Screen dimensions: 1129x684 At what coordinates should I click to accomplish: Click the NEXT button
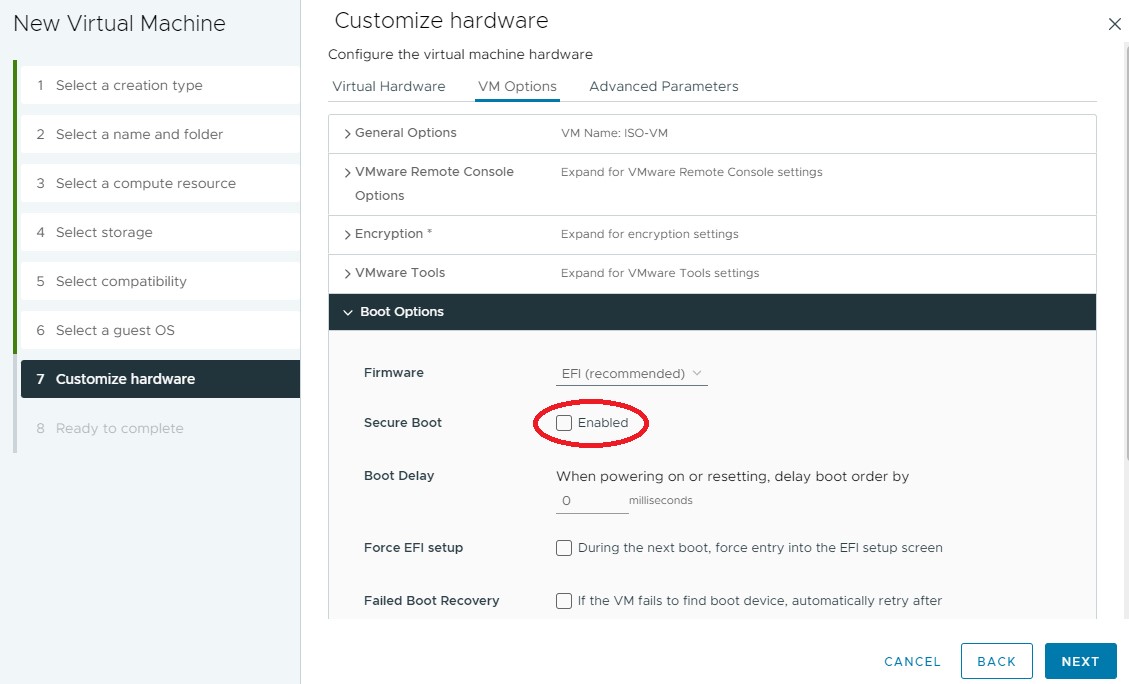coord(1080,661)
